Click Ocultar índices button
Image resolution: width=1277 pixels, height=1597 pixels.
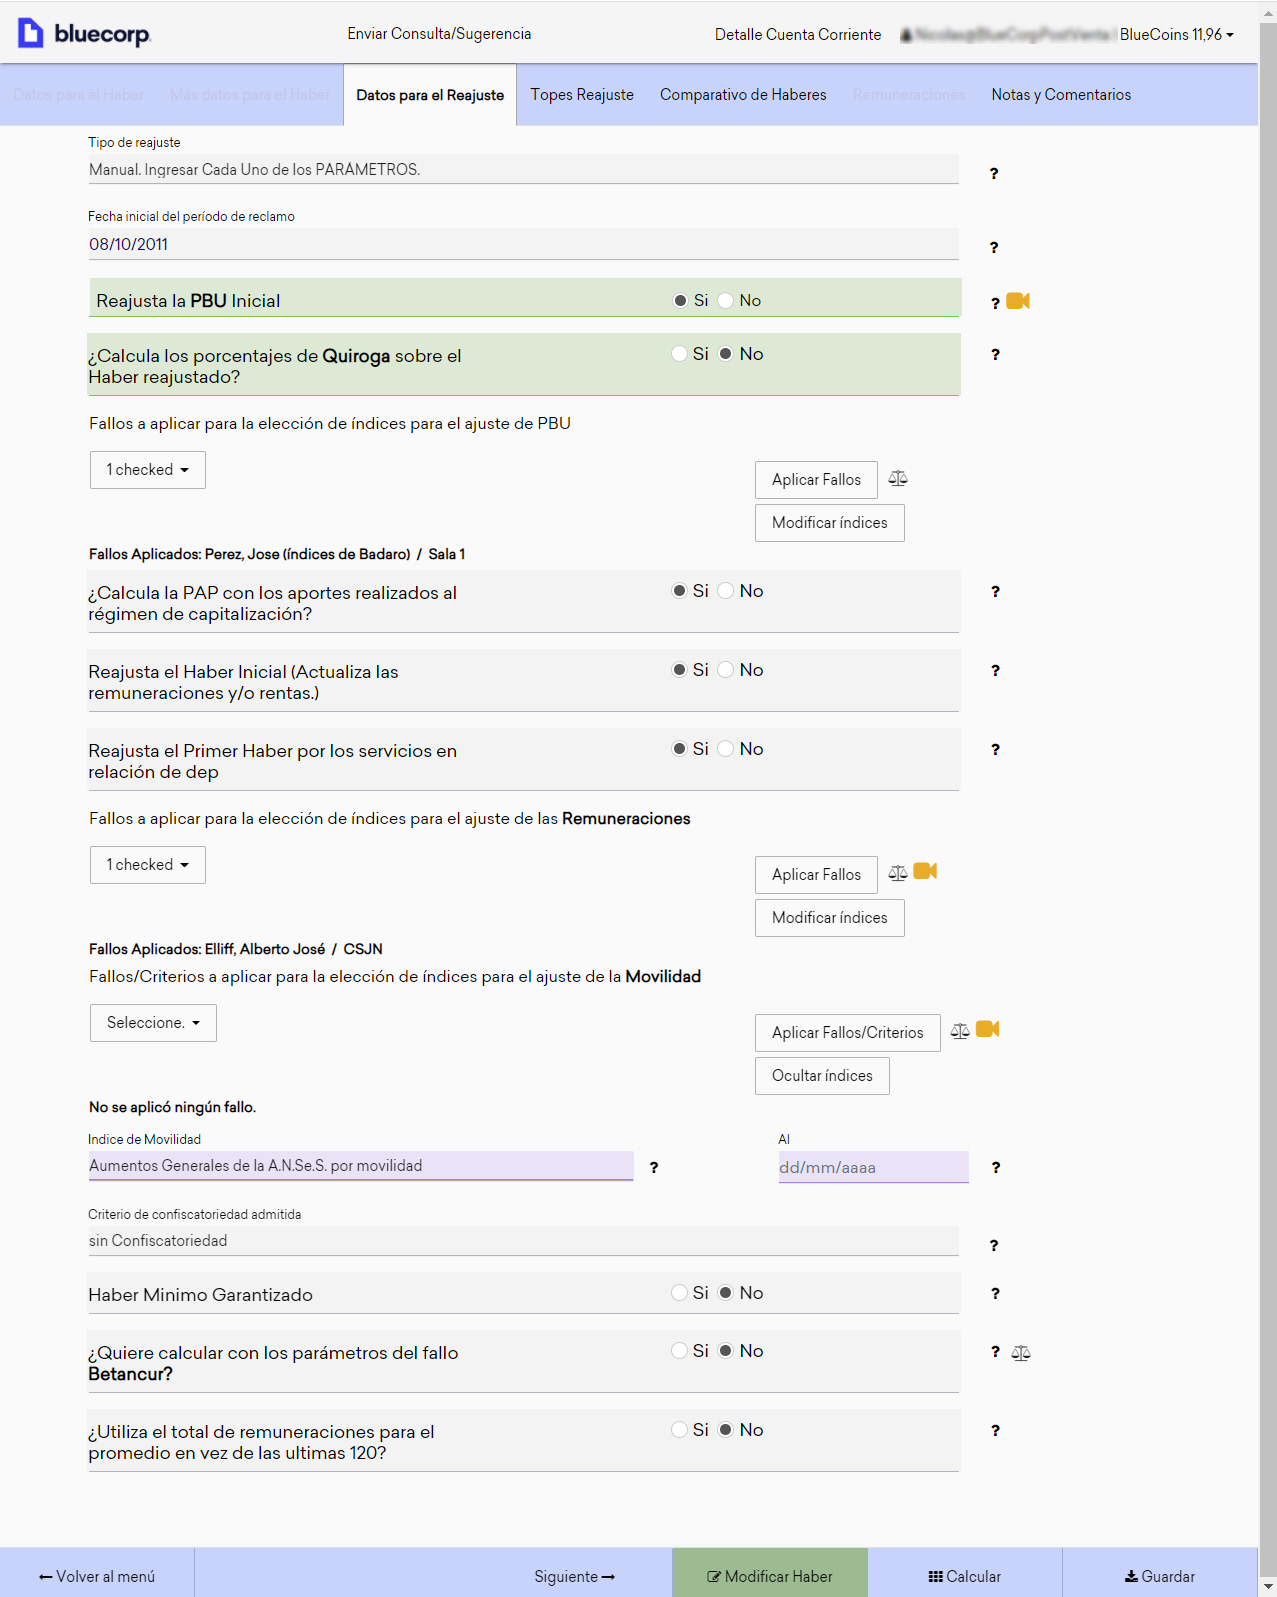tap(822, 1076)
